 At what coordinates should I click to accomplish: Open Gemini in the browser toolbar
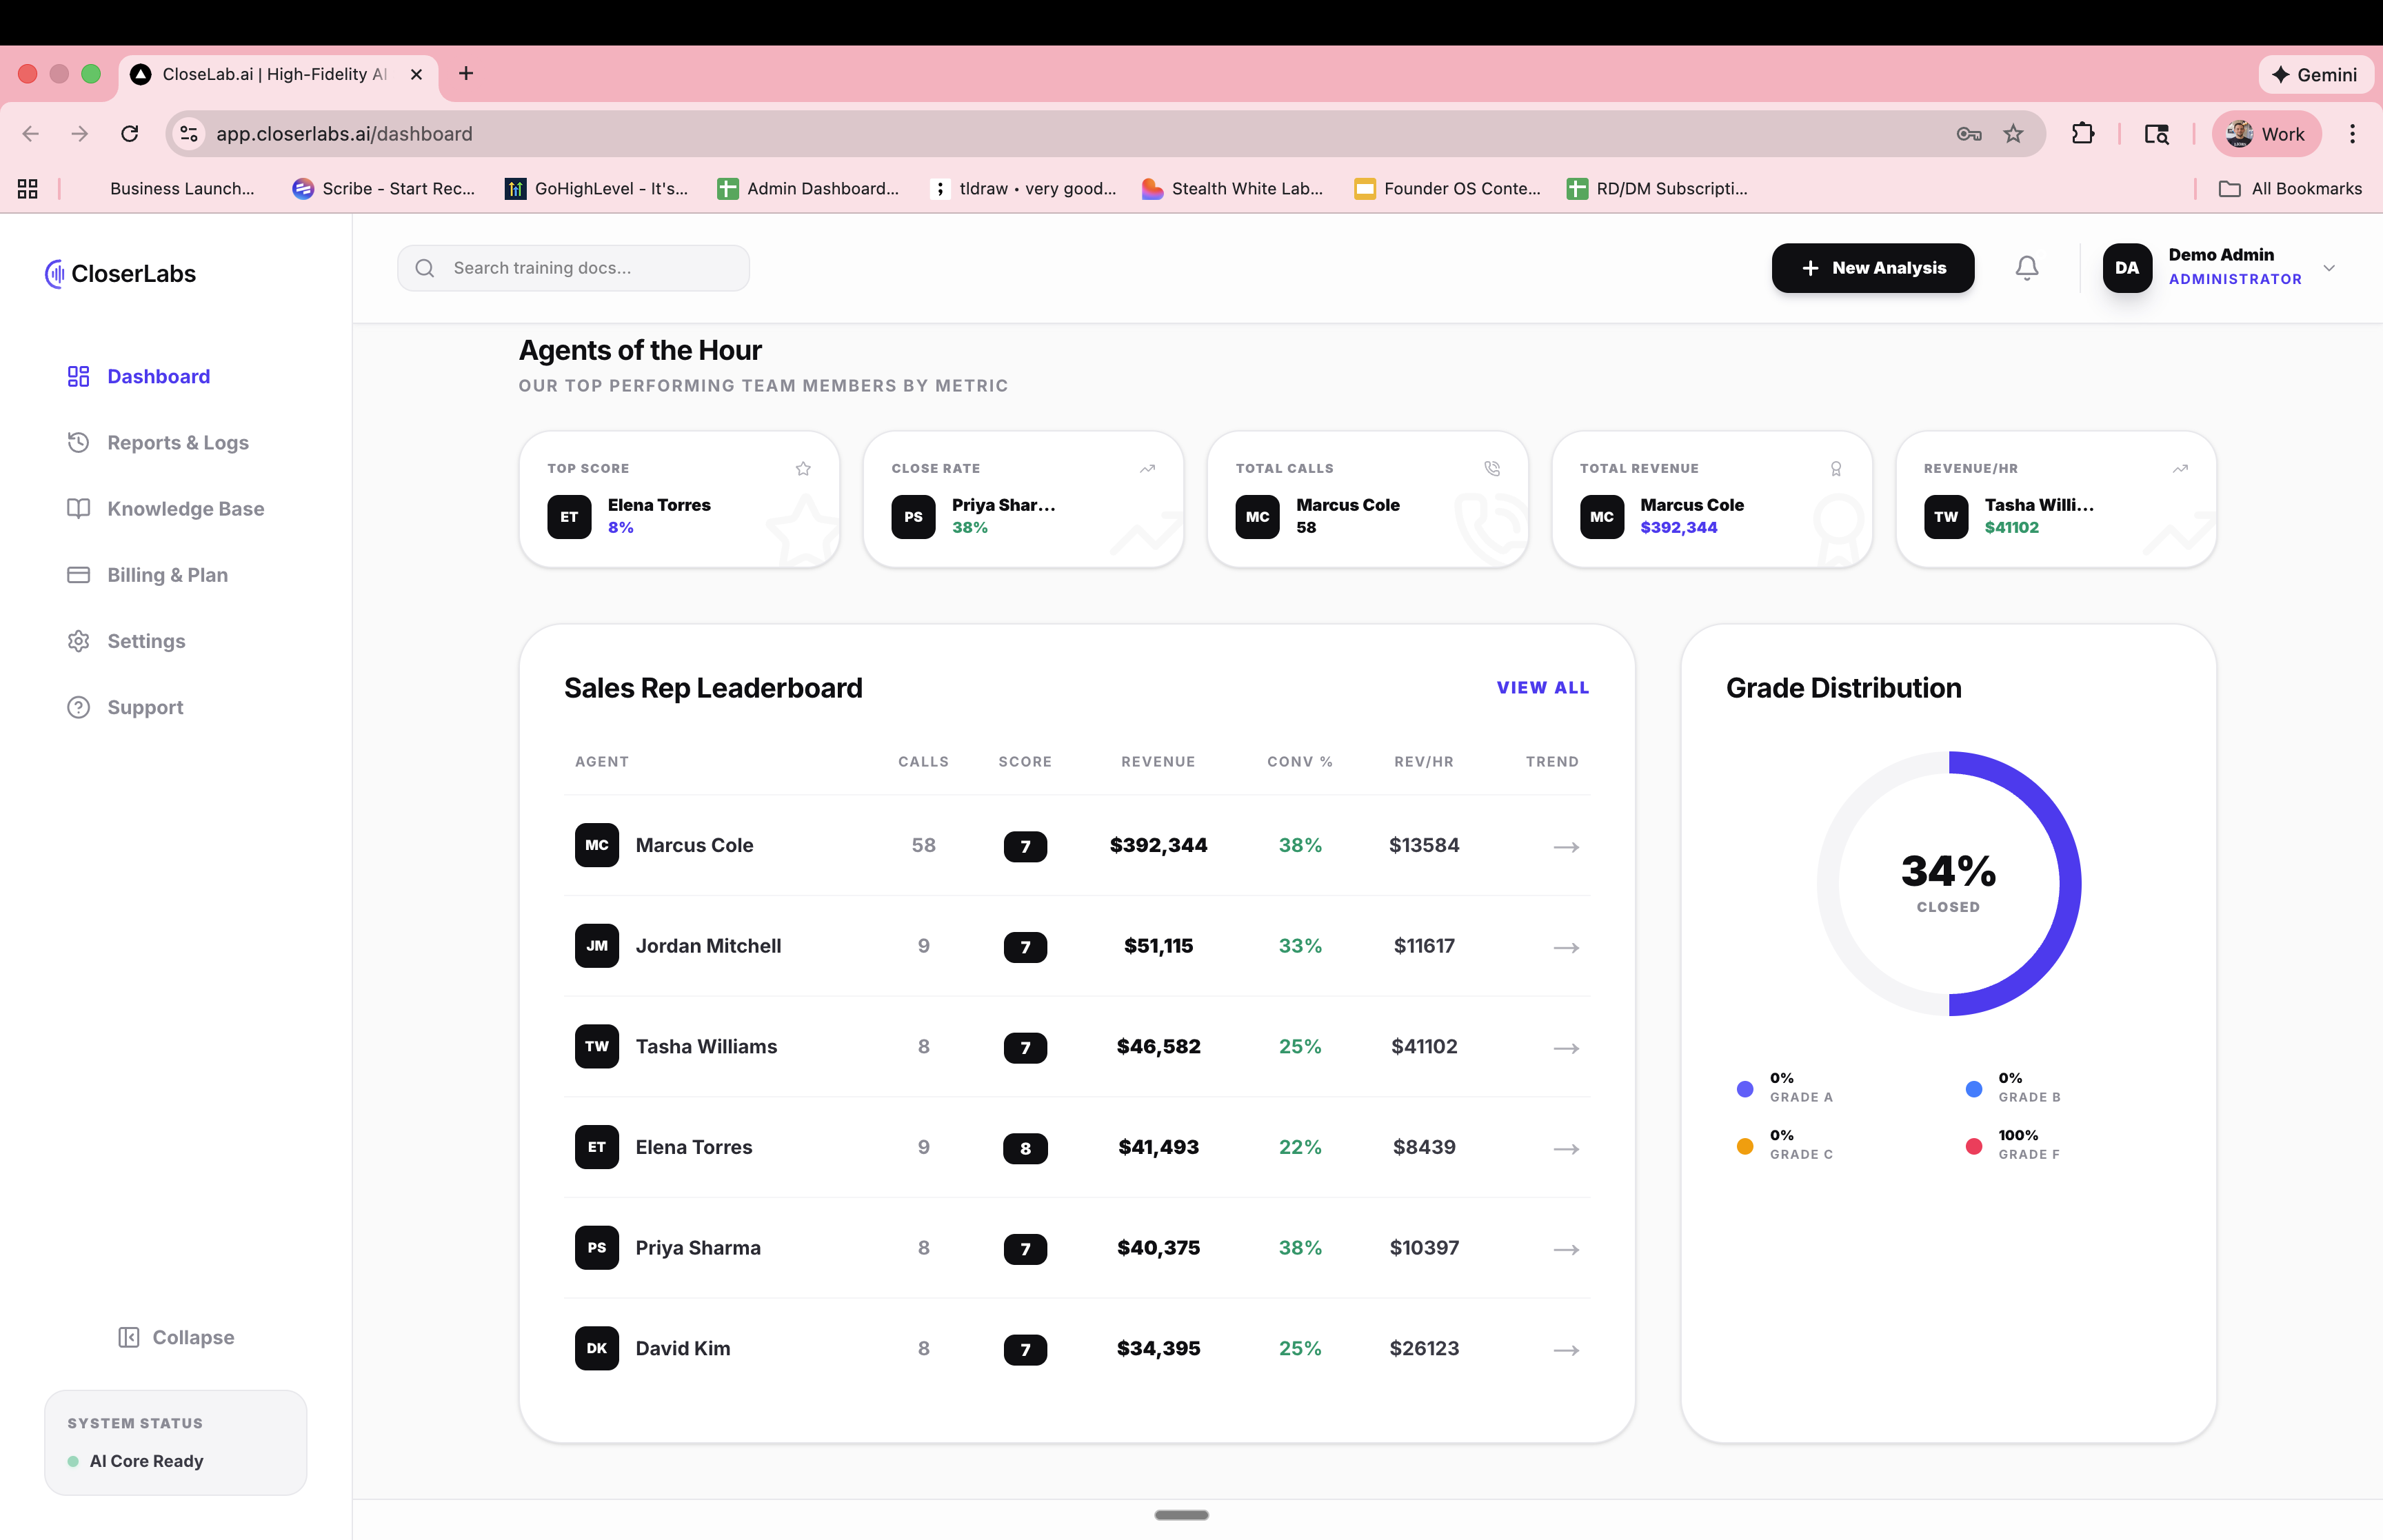pyautogui.click(x=2315, y=74)
